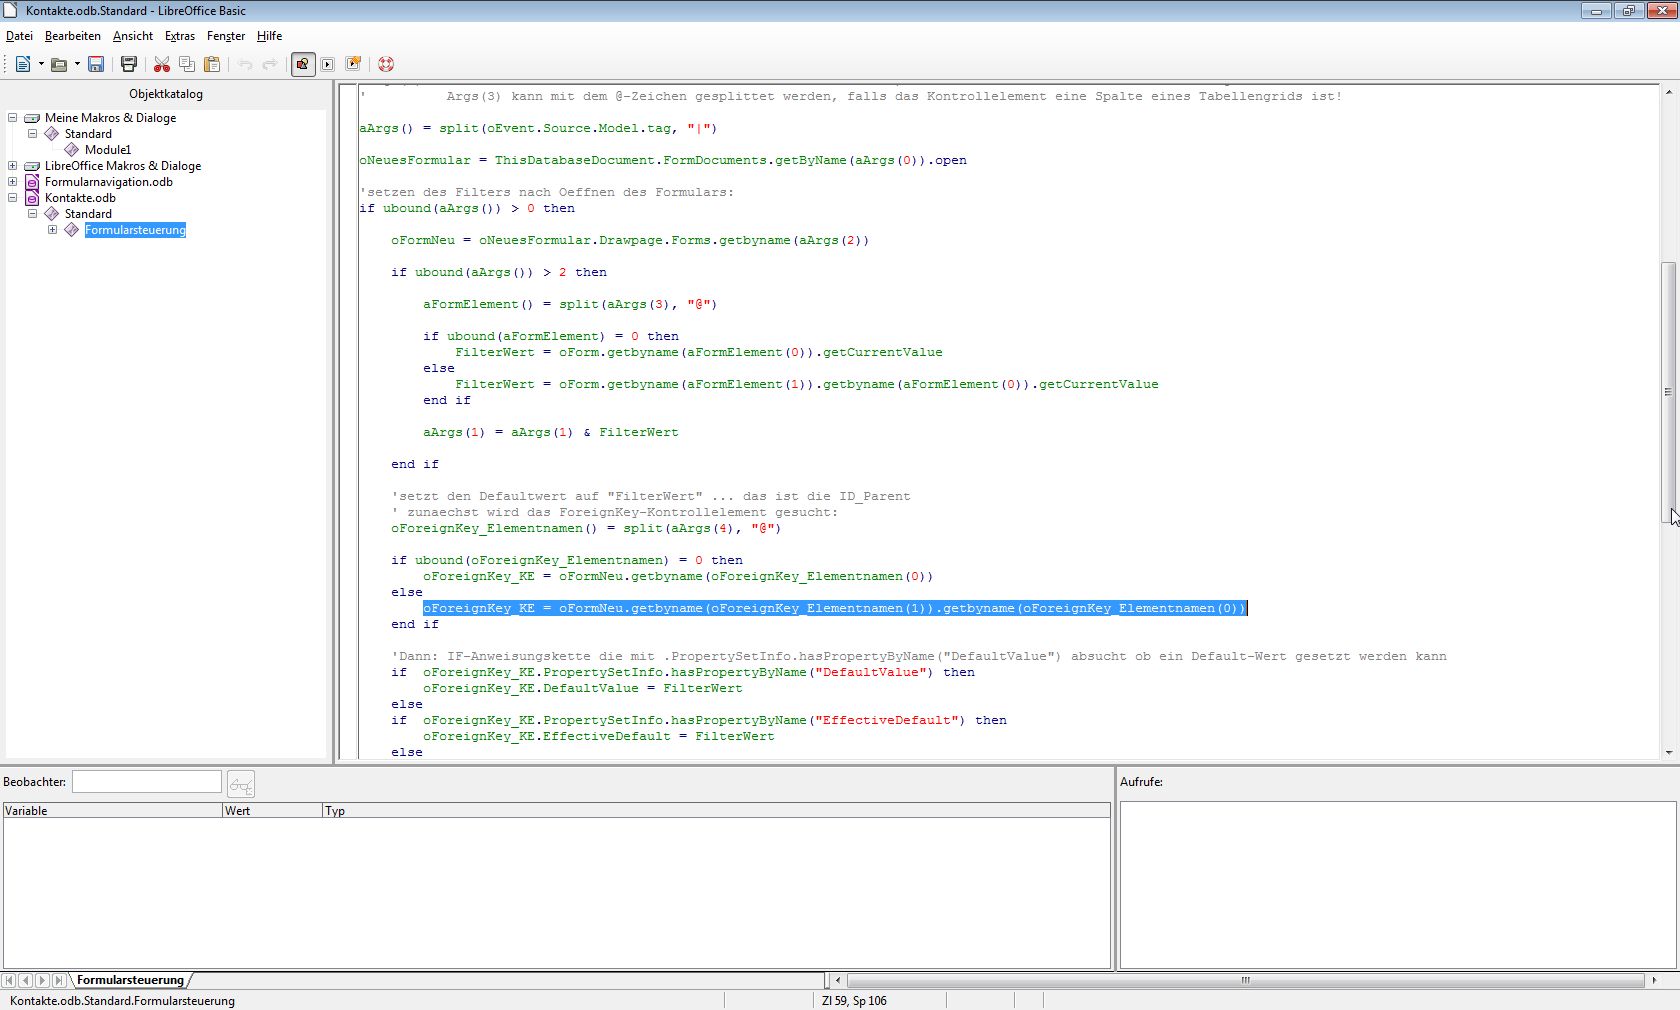1680x1010 pixels.
Task: Click the Variable column header
Action: [x=112, y=811]
